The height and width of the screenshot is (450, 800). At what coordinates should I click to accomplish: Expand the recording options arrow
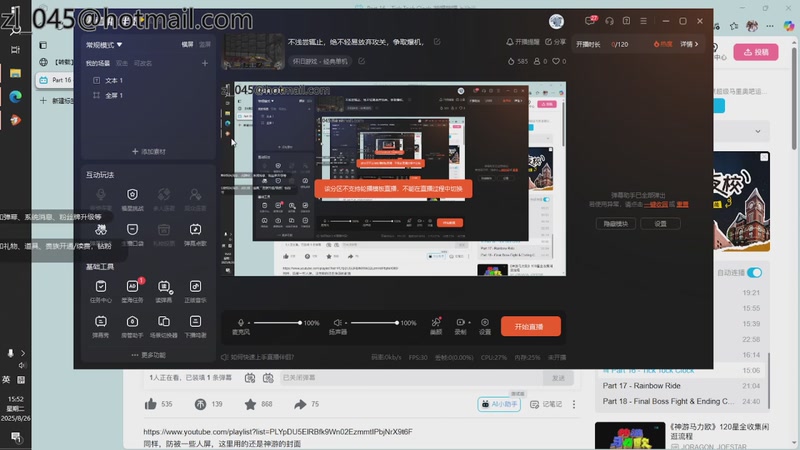click(x=469, y=322)
